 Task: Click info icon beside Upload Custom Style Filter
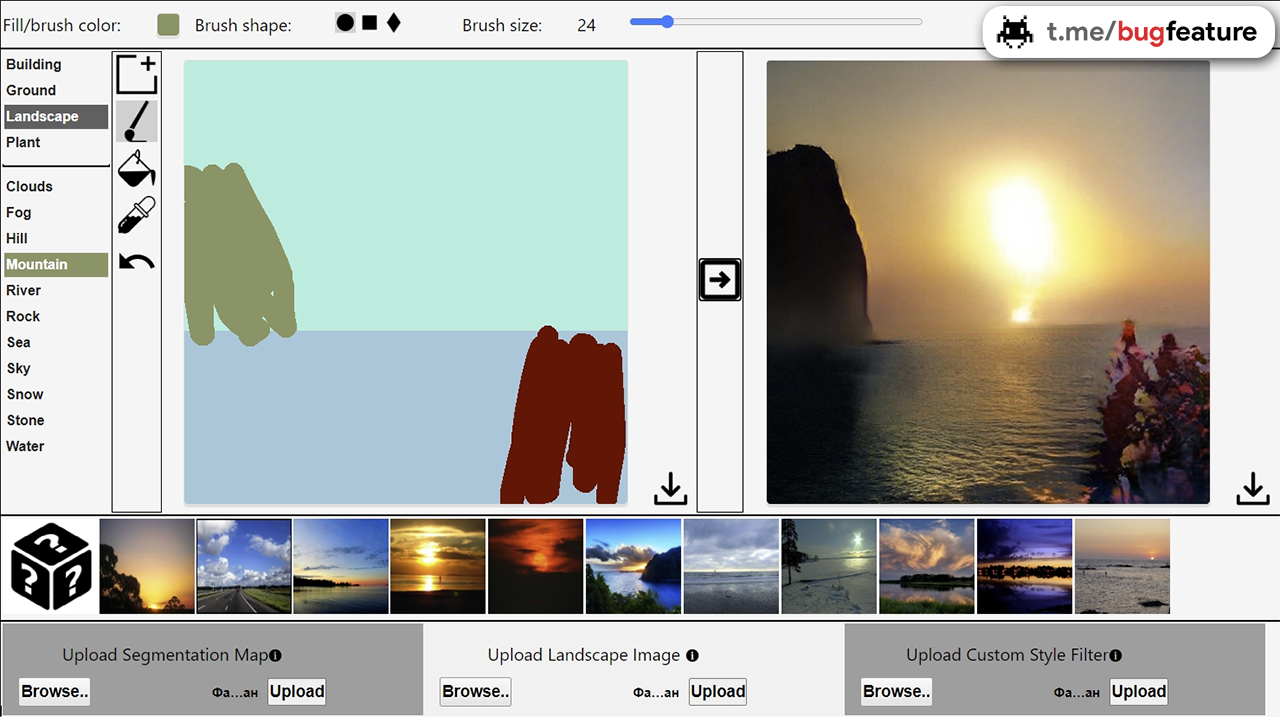pyautogui.click(x=1115, y=656)
